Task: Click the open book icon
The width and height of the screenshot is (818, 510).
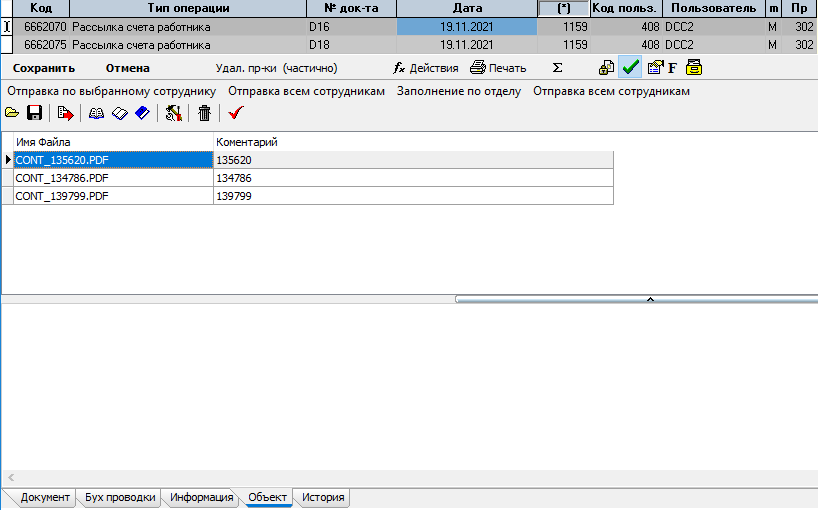Action: pyautogui.click(x=97, y=113)
